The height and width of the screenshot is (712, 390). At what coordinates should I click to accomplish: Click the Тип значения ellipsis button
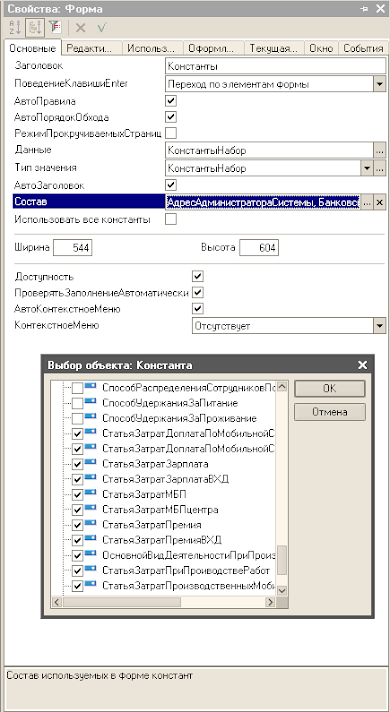[380, 168]
